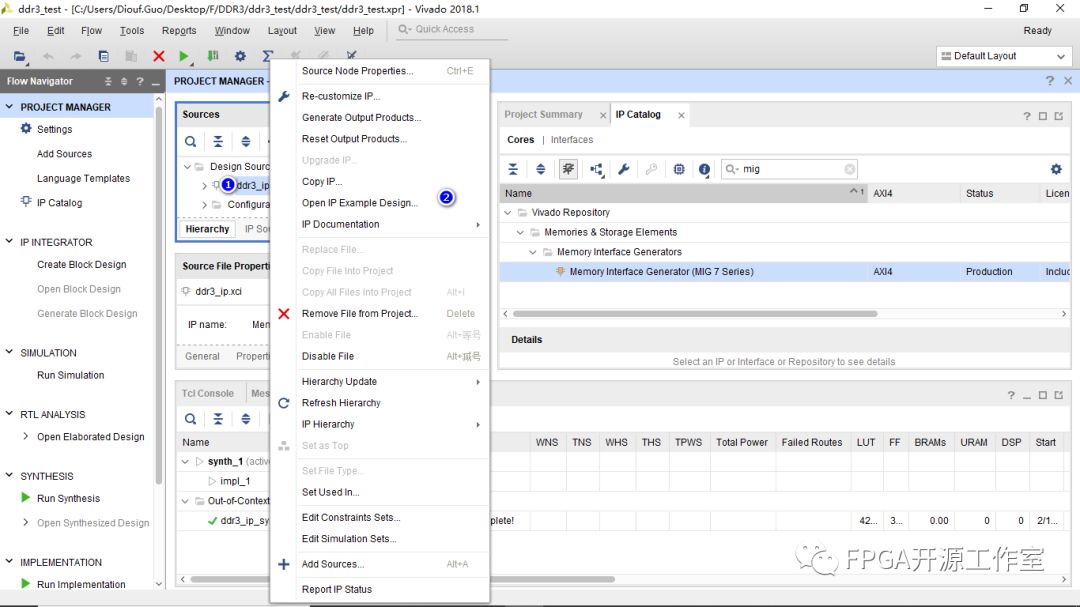Click the collapse all icon in IP Catalog toolbar
The height and width of the screenshot is (607, 1080).
coord(513,170)
